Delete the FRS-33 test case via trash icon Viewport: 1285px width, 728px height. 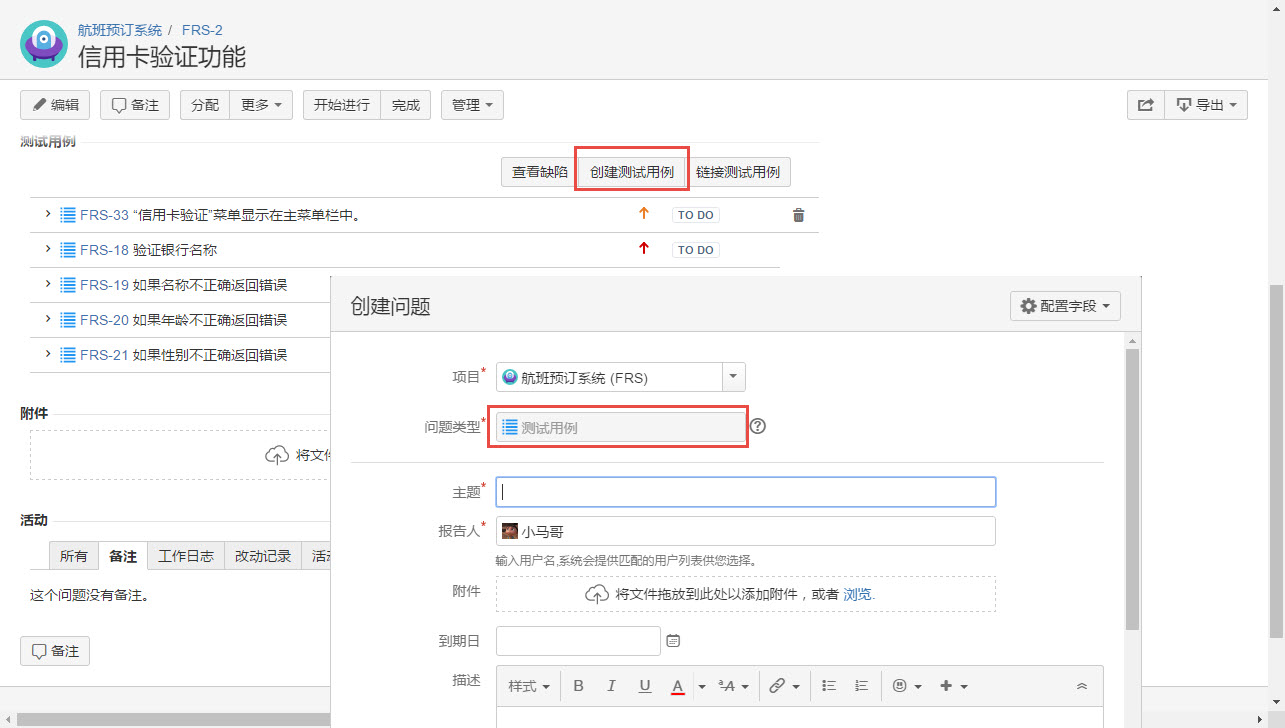coord(798,215)
